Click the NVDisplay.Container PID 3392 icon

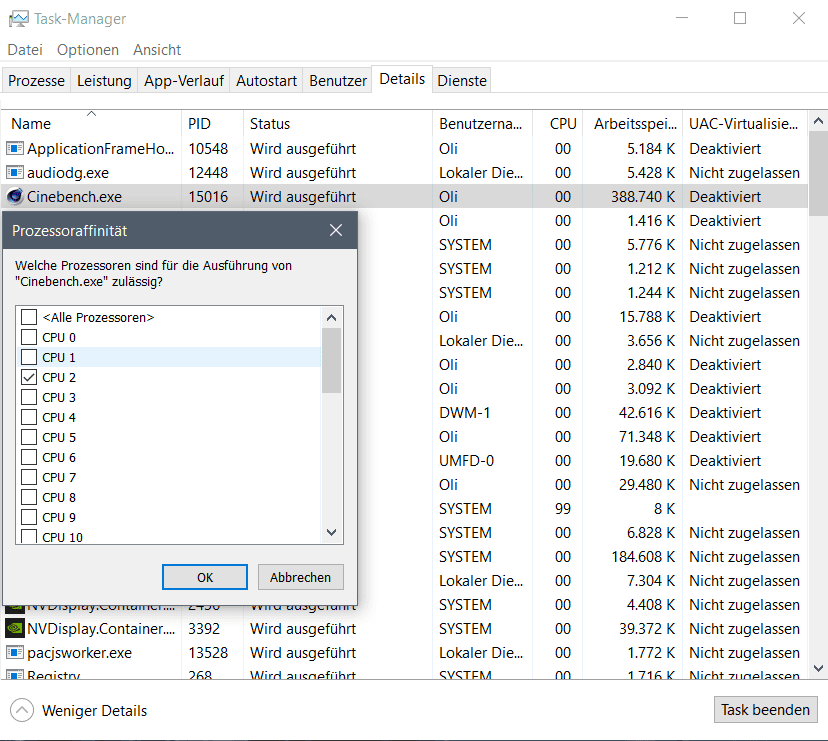click(15, 629)
